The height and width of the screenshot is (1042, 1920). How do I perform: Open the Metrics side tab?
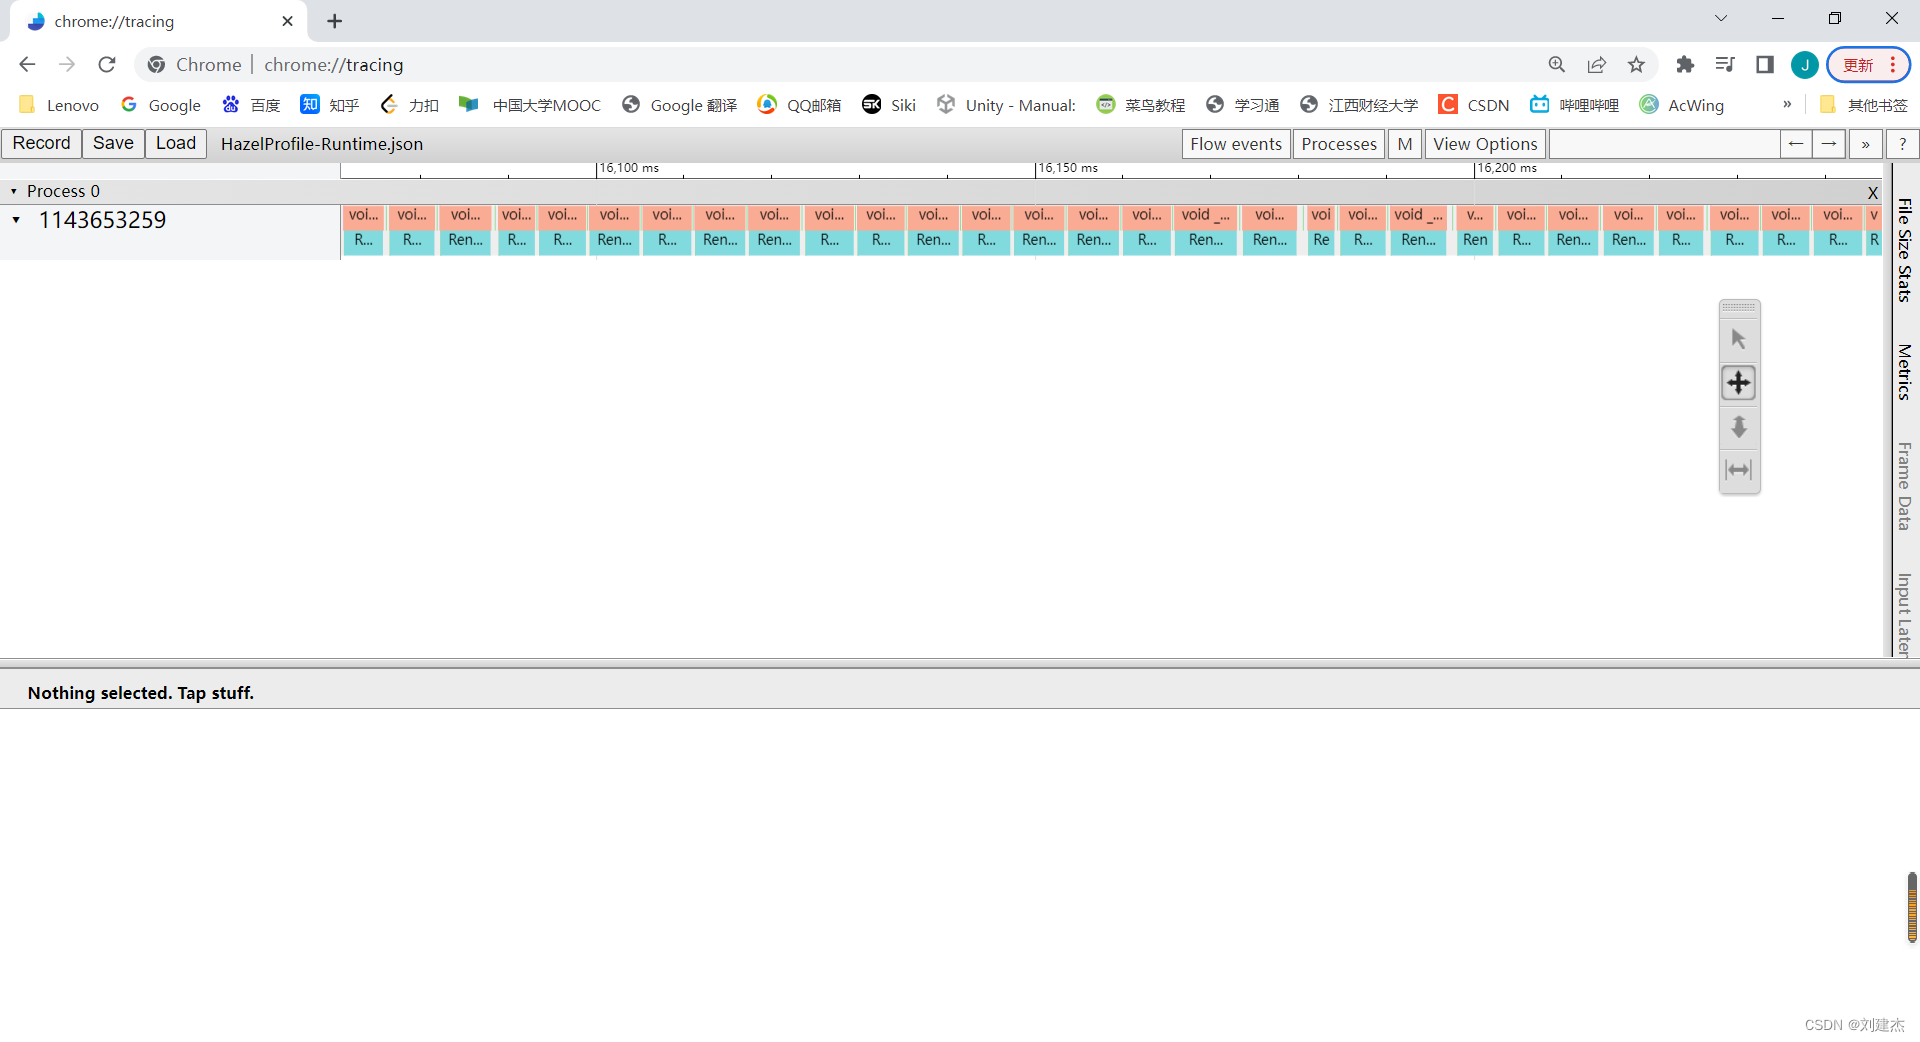click(x=1905, y=372)
